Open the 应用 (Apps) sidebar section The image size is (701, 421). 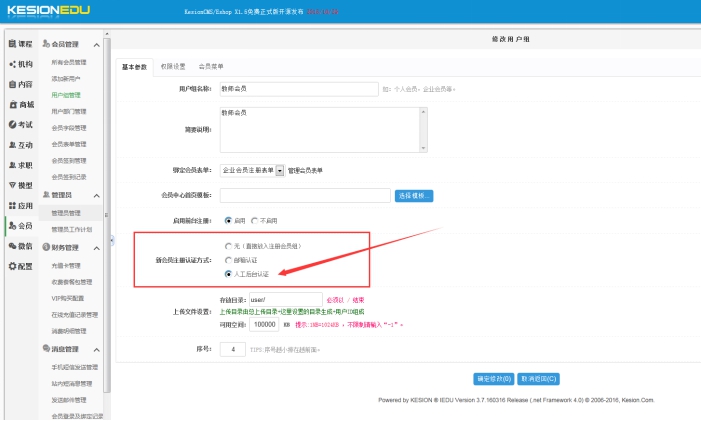[20, 205]
